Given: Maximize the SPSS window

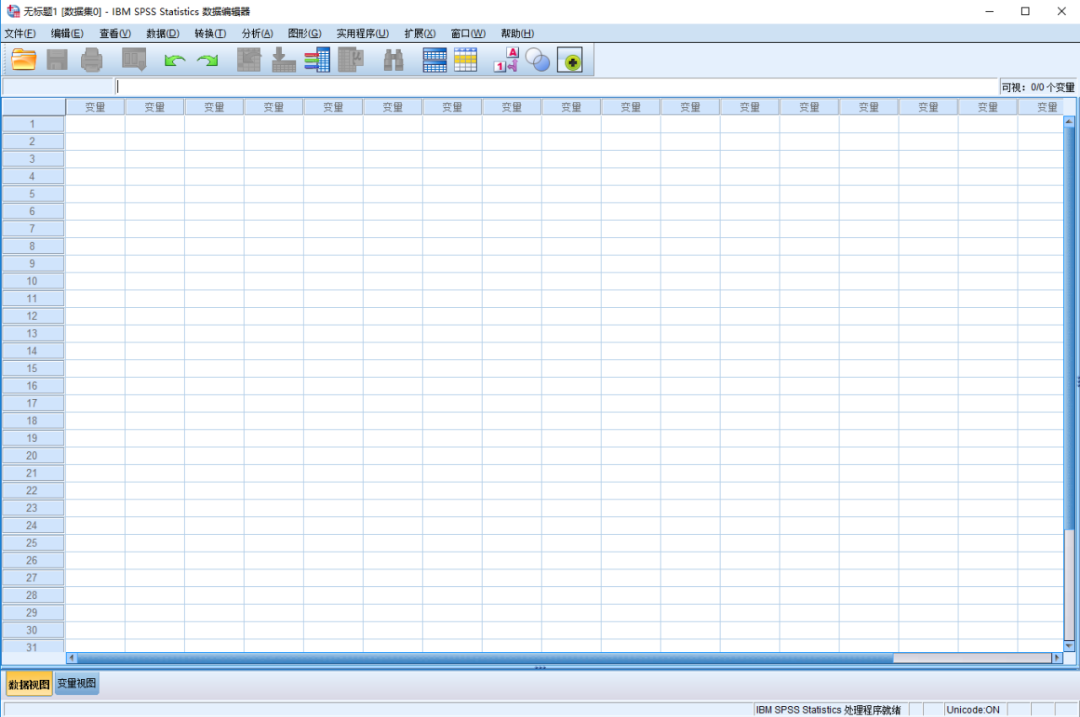Looking at the screenshot, I should click(1025, 11).
